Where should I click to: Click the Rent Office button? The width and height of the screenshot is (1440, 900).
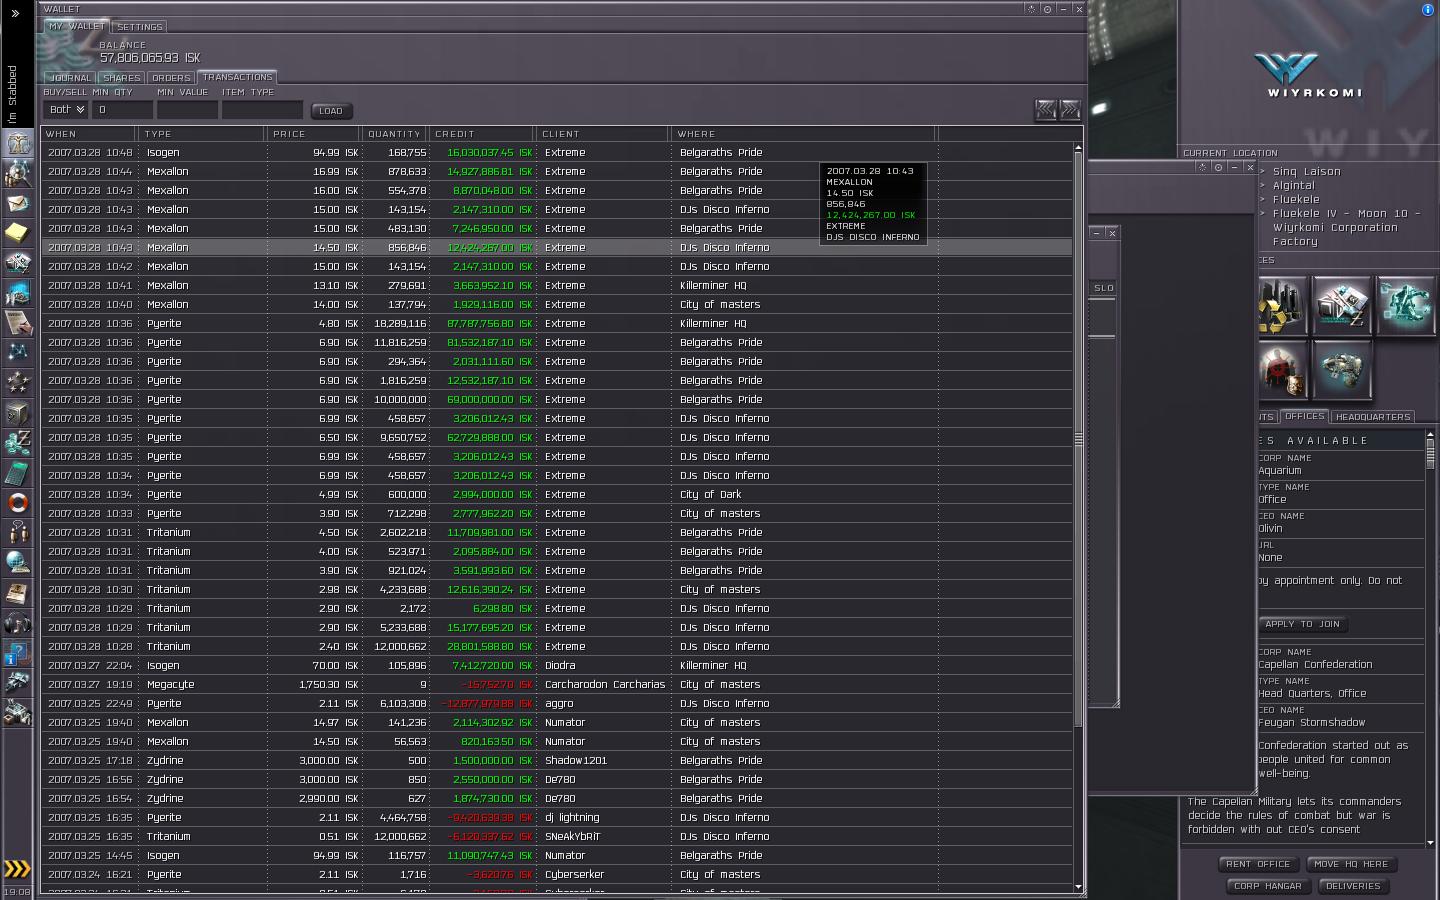(x=1258, y=864)
